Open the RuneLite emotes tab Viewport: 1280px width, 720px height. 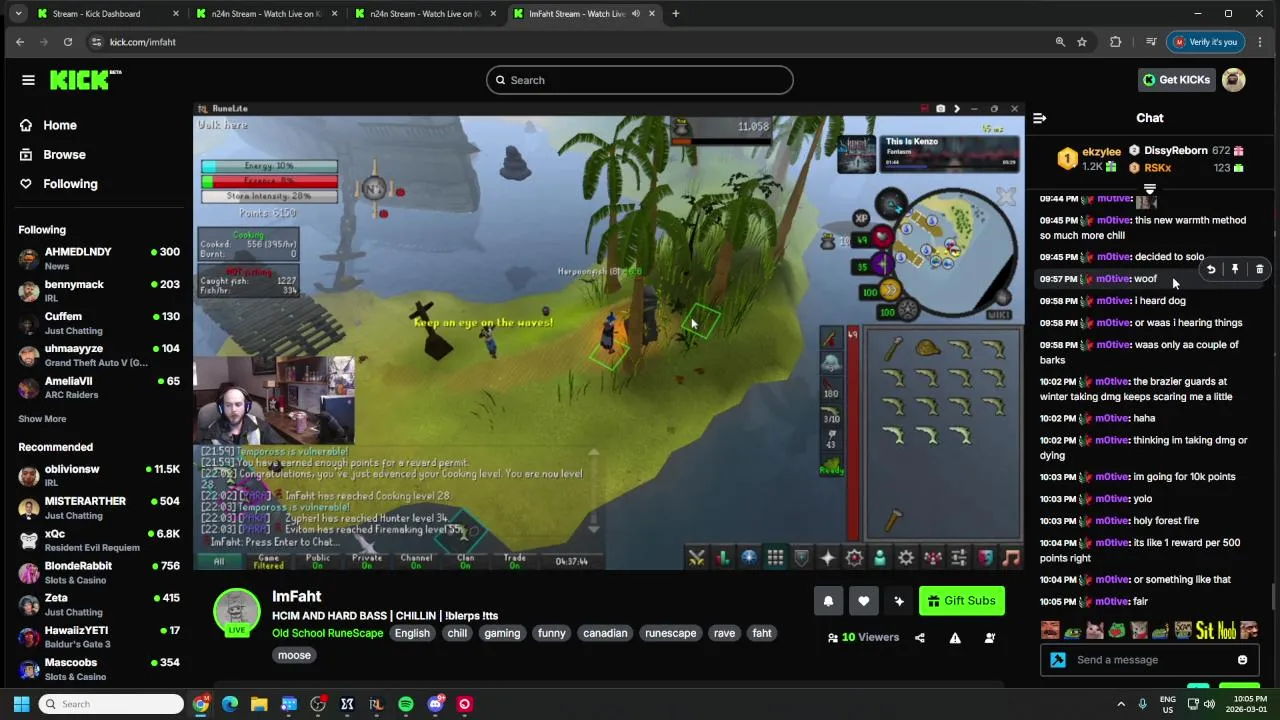click(985, 558)
